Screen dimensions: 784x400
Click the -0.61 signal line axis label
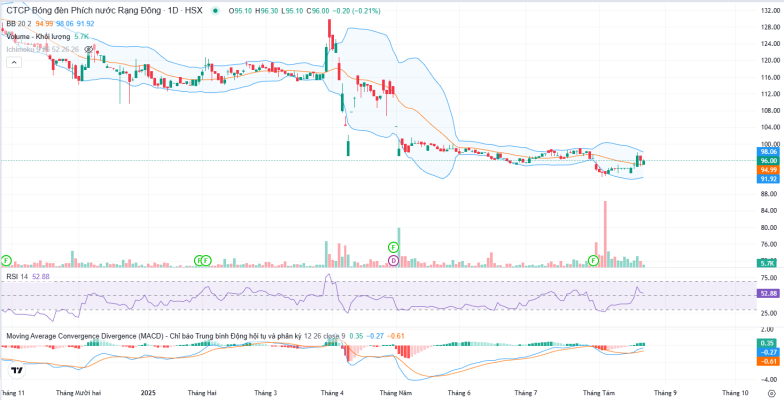pos(768,361)
